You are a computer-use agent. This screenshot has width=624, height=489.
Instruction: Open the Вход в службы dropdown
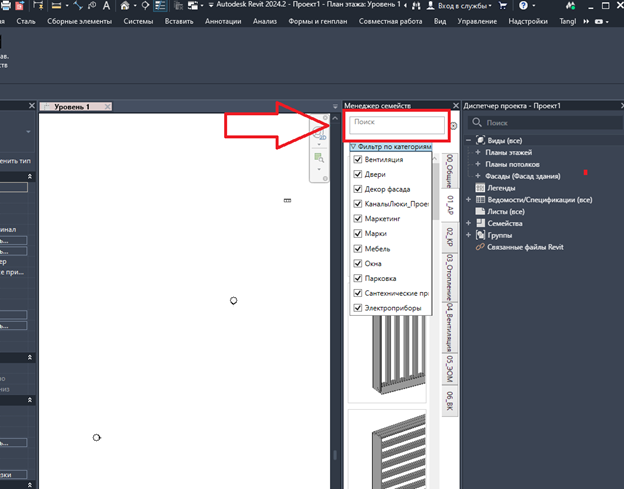458,6
